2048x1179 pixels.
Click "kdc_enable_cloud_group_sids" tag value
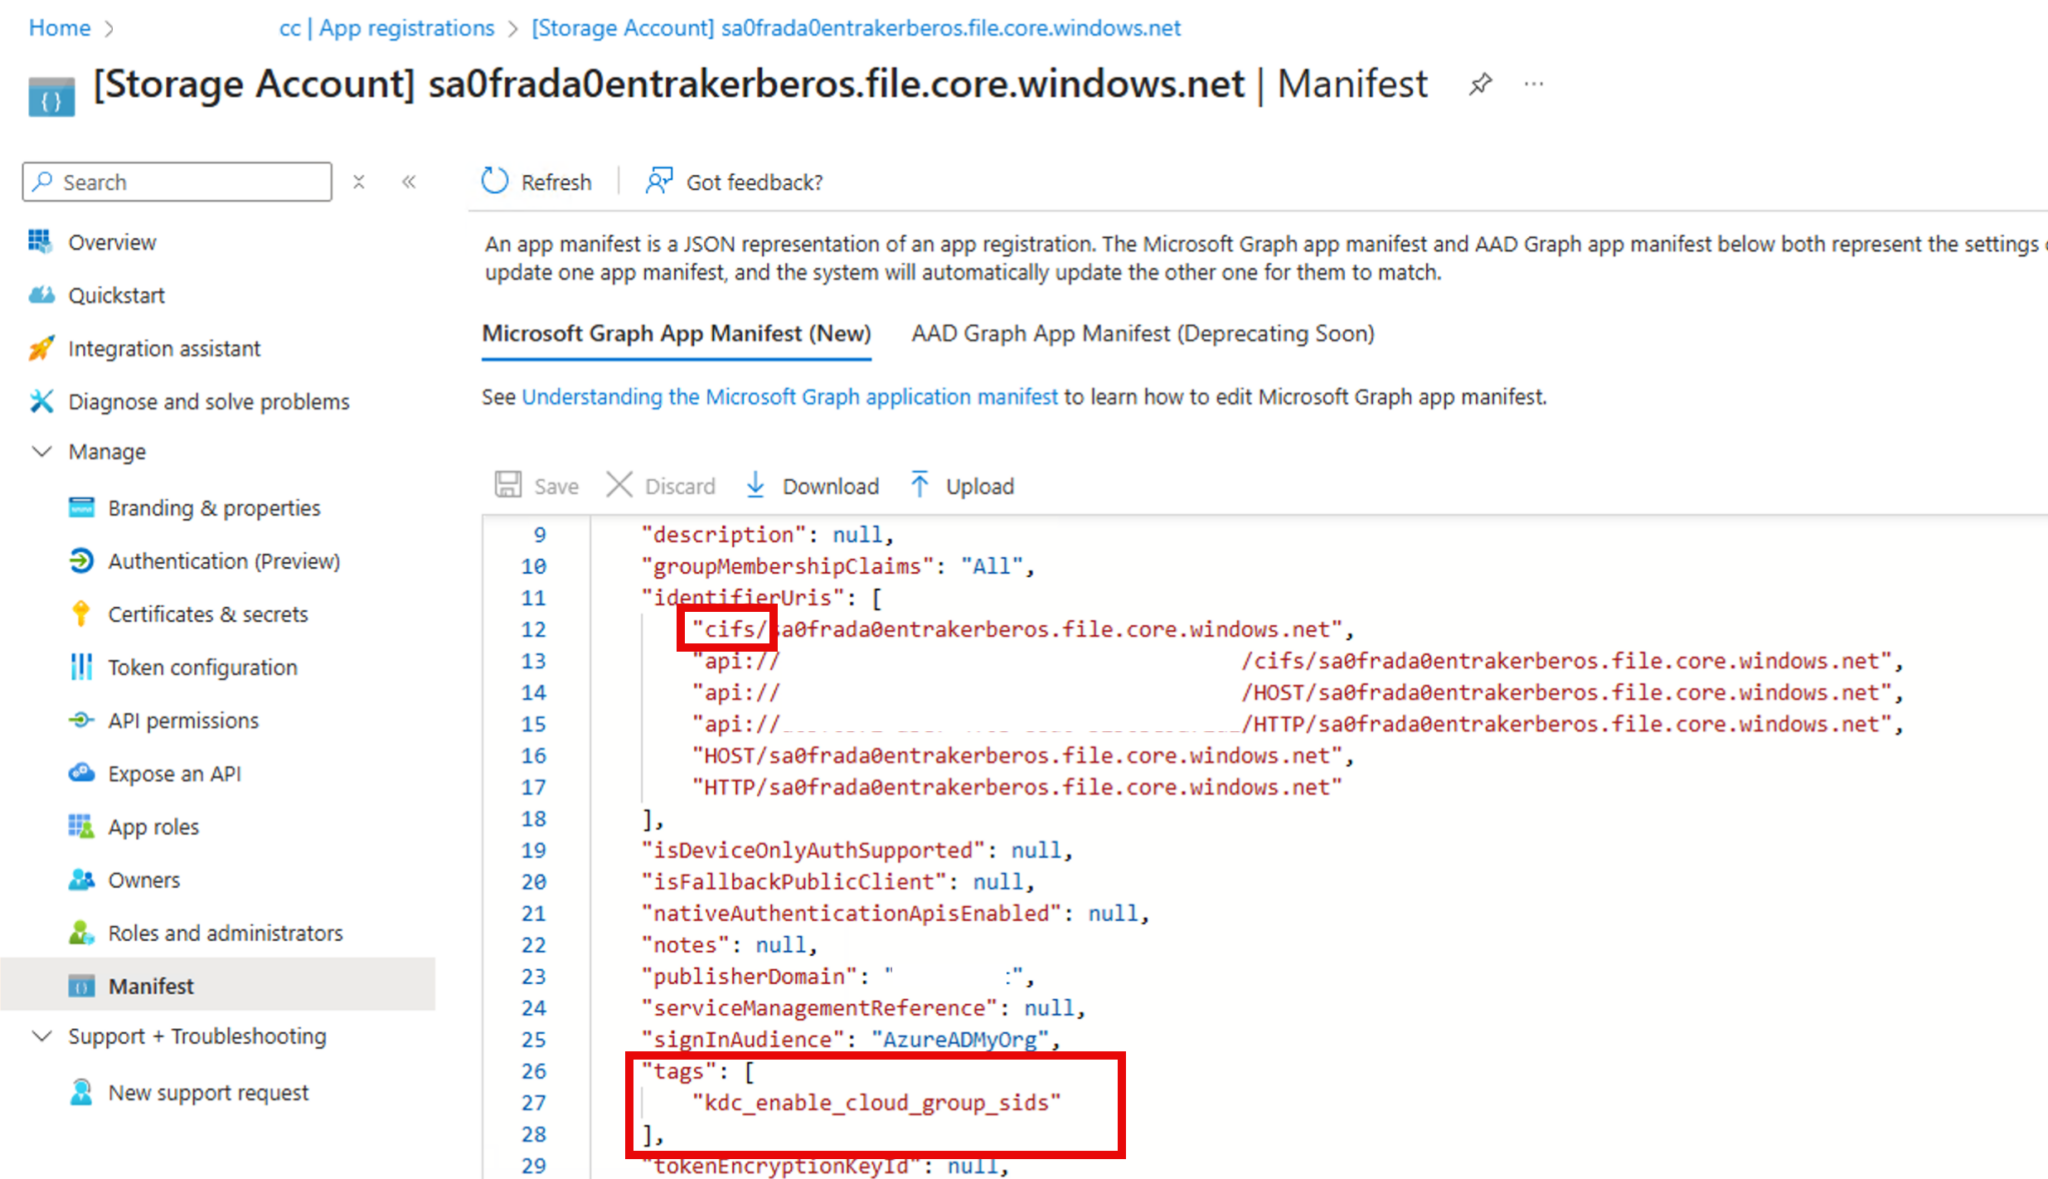point(876,1102)
